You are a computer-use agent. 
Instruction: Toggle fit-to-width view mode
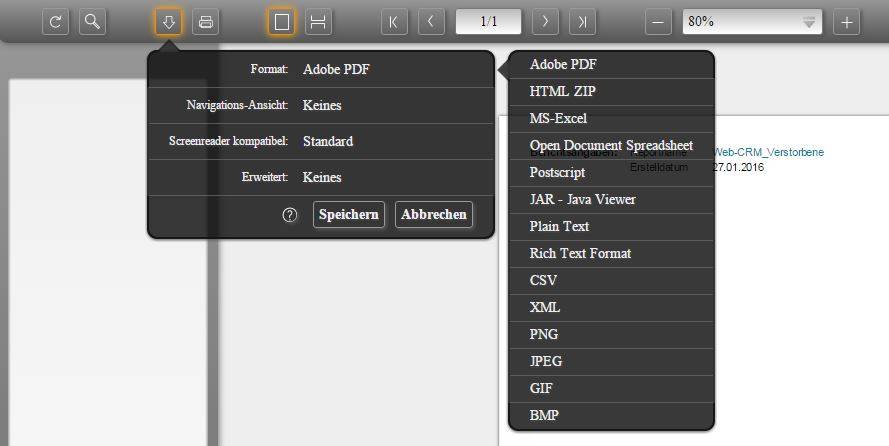pyautogui.click(x=319, y=22)
